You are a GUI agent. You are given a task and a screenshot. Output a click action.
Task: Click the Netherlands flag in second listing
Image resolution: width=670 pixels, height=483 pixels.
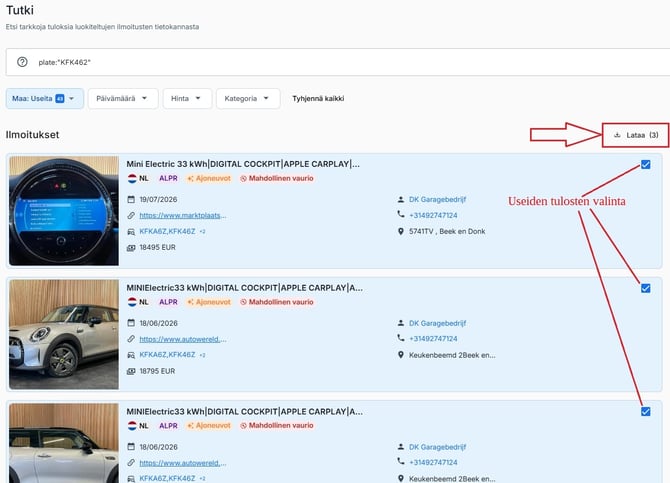click(132, 302)
